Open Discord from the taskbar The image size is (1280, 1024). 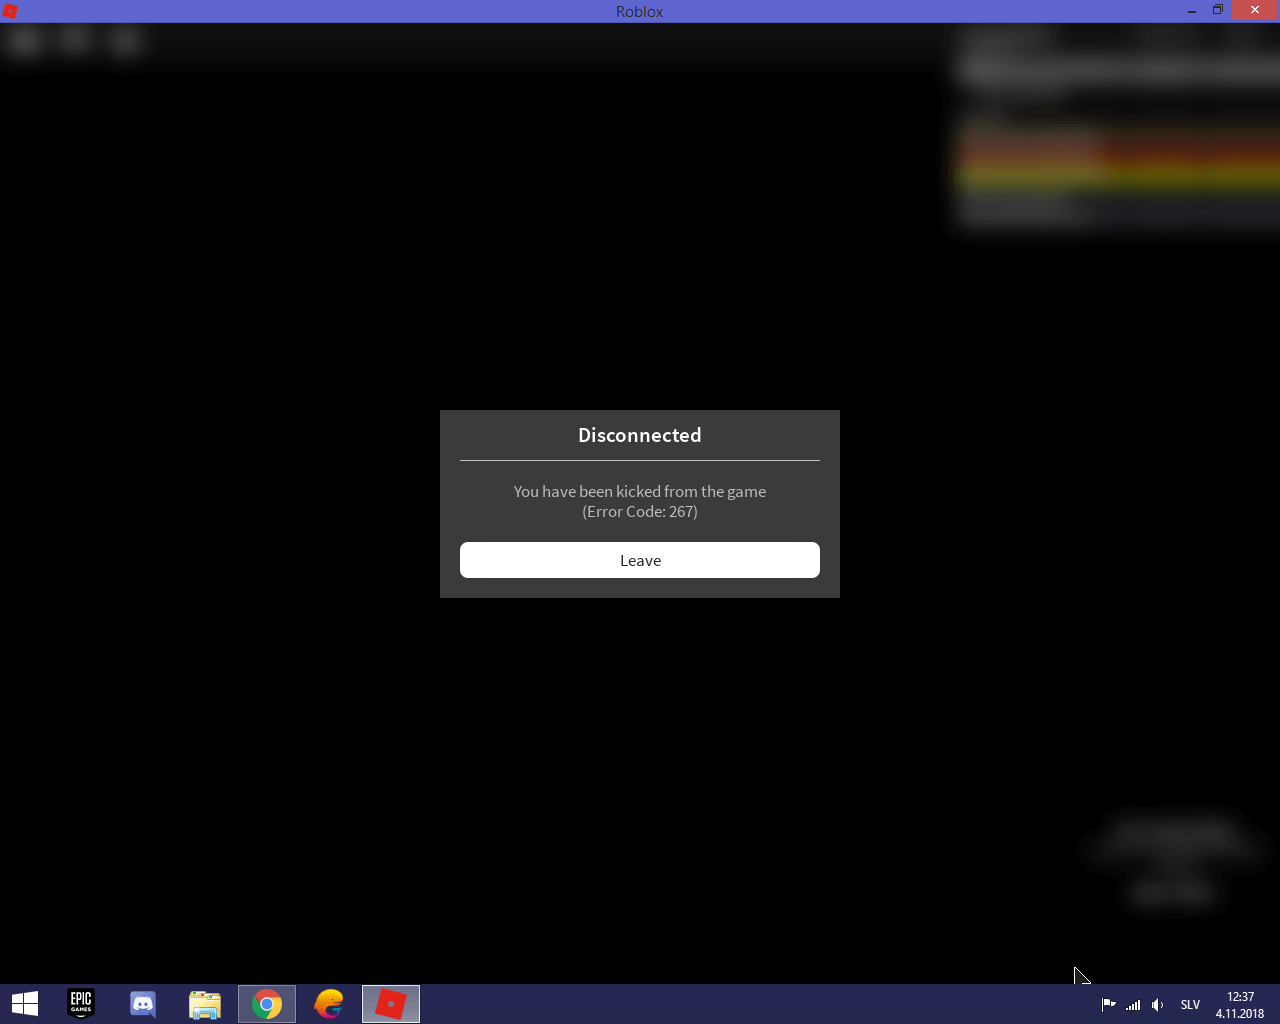143,1004
